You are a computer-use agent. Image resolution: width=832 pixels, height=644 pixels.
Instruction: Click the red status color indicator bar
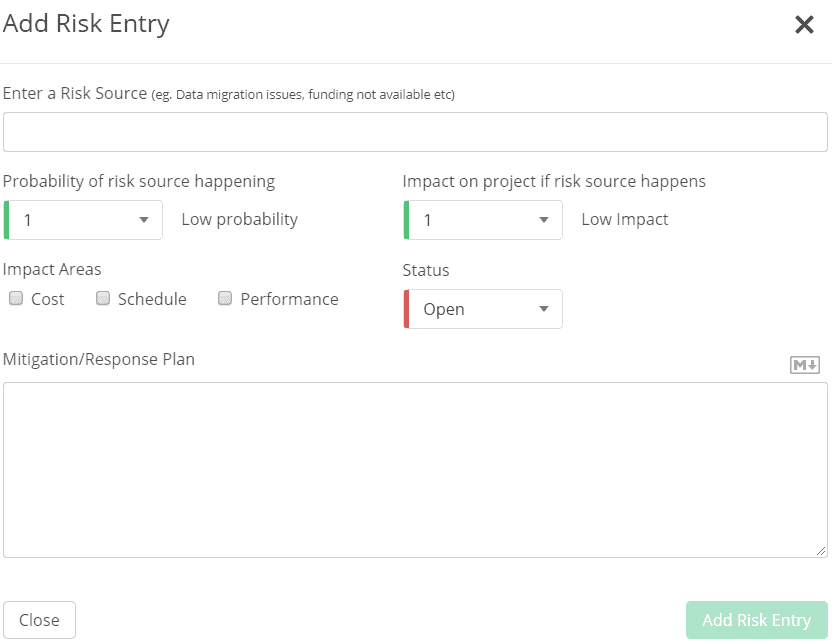coord(406,309)
